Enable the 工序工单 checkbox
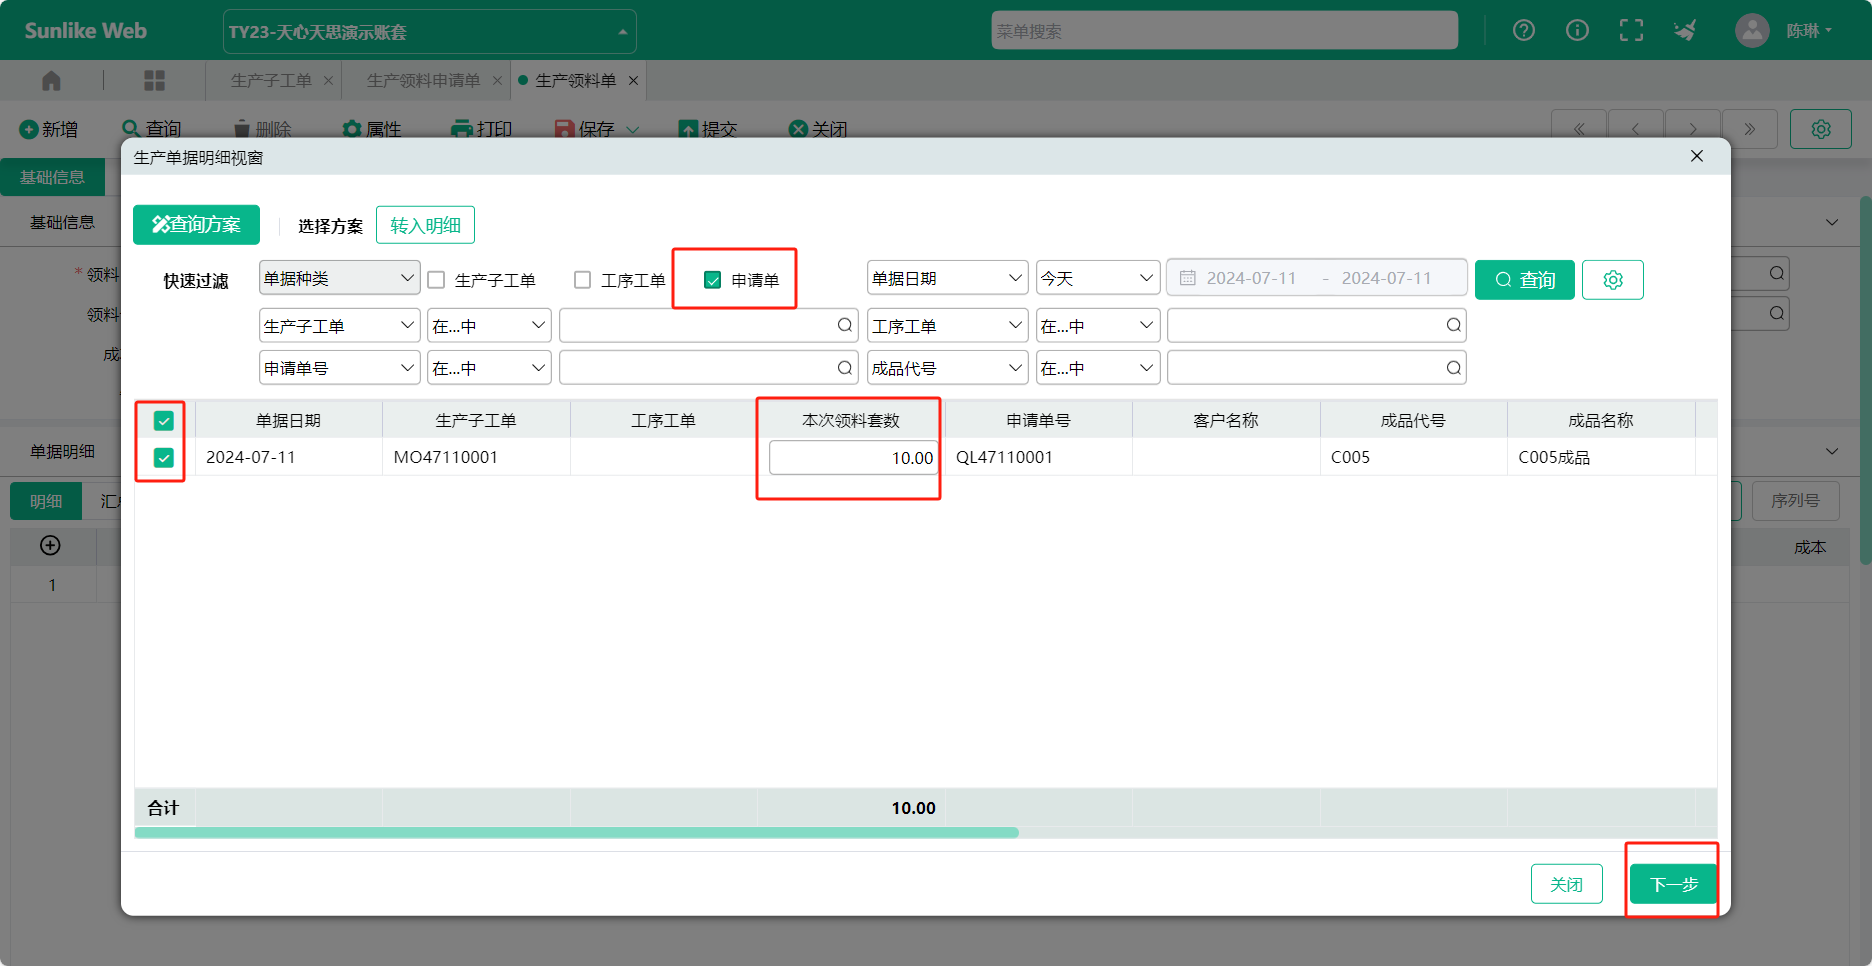Screen dimensions: 1872x966 coord(583,280)
